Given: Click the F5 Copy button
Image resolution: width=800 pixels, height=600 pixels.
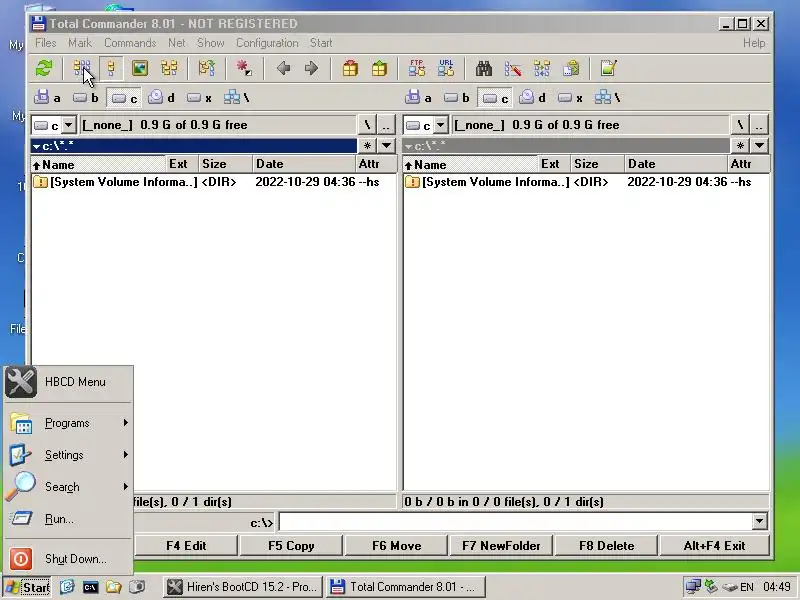Looking at the screenshot, I should [x=291, y=545].
